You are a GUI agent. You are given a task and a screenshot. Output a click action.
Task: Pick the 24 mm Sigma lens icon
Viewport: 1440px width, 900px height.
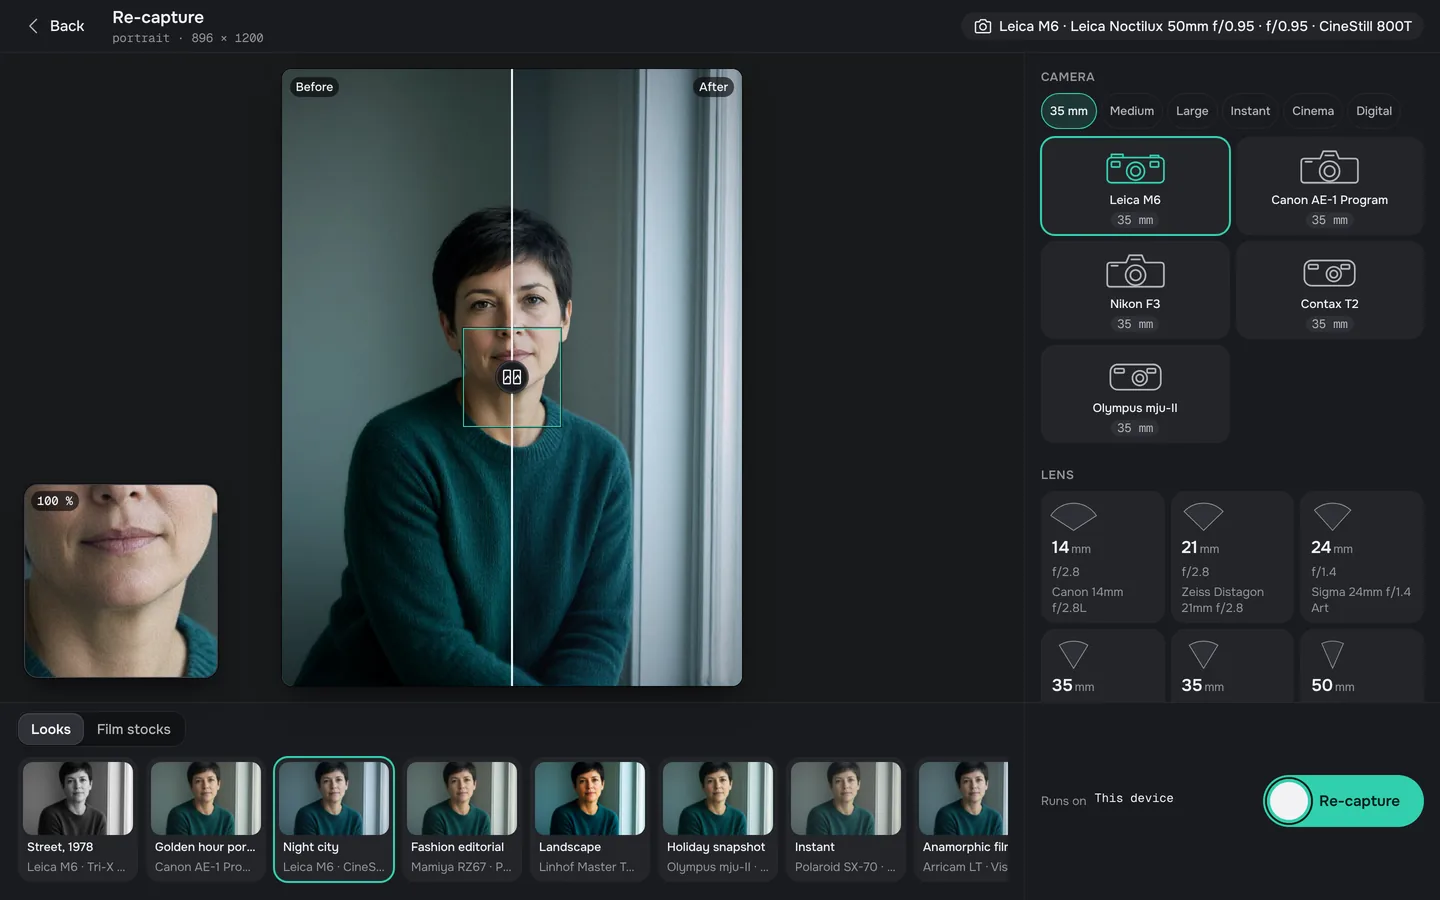click(x=1332, y=516)
